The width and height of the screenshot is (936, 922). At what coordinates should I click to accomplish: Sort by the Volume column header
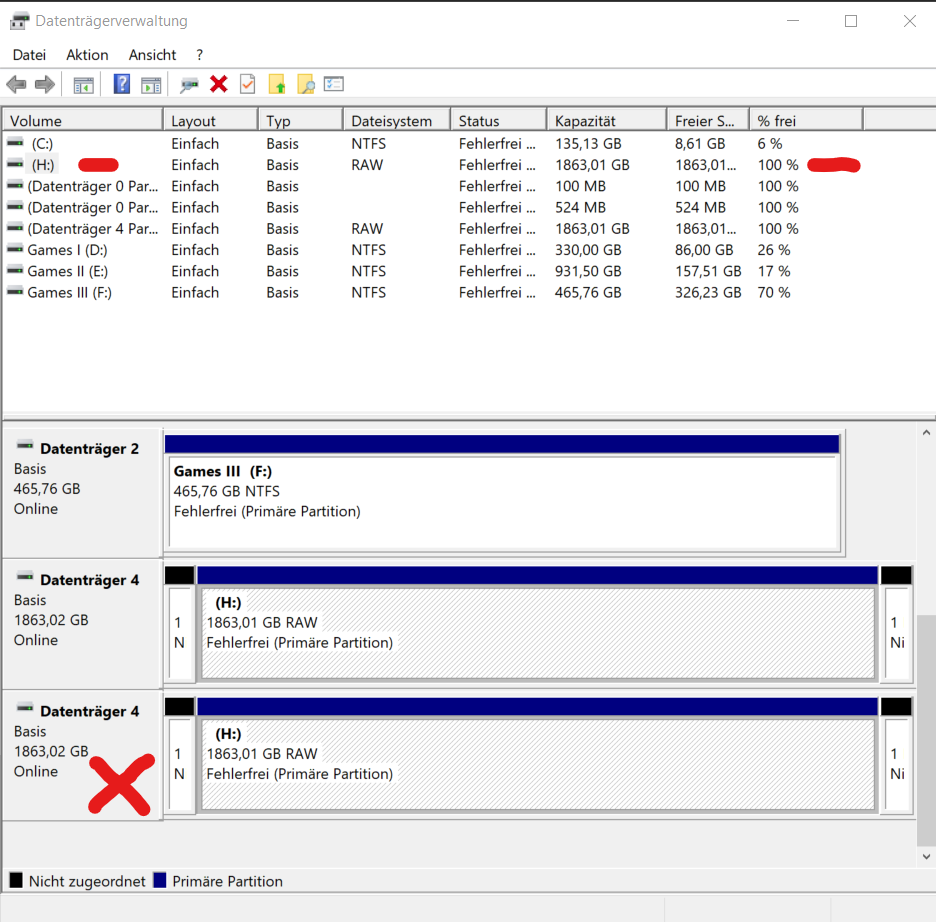click(x=83, y=121)
